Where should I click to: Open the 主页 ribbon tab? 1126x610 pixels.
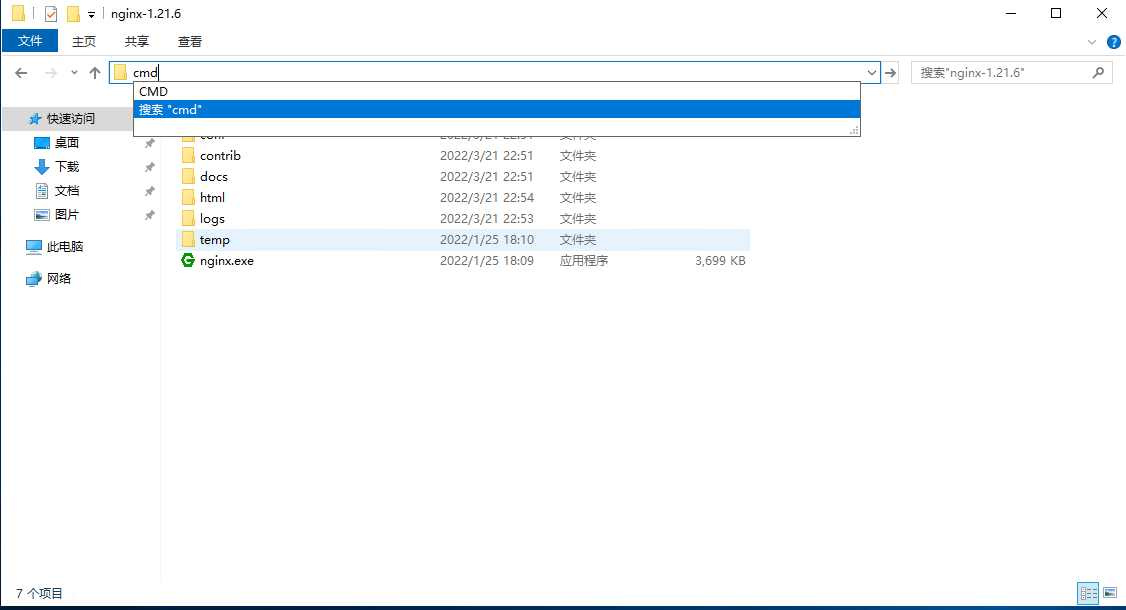84,41
